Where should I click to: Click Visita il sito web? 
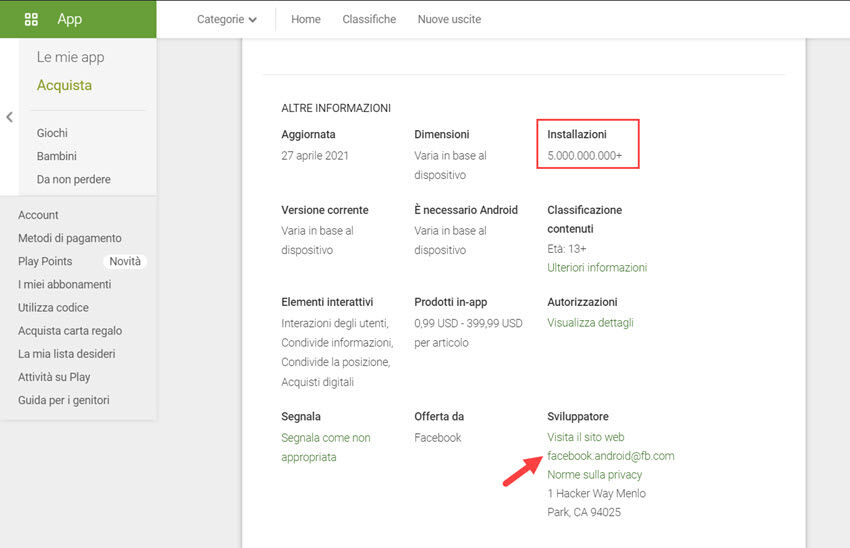coord(585,437)
